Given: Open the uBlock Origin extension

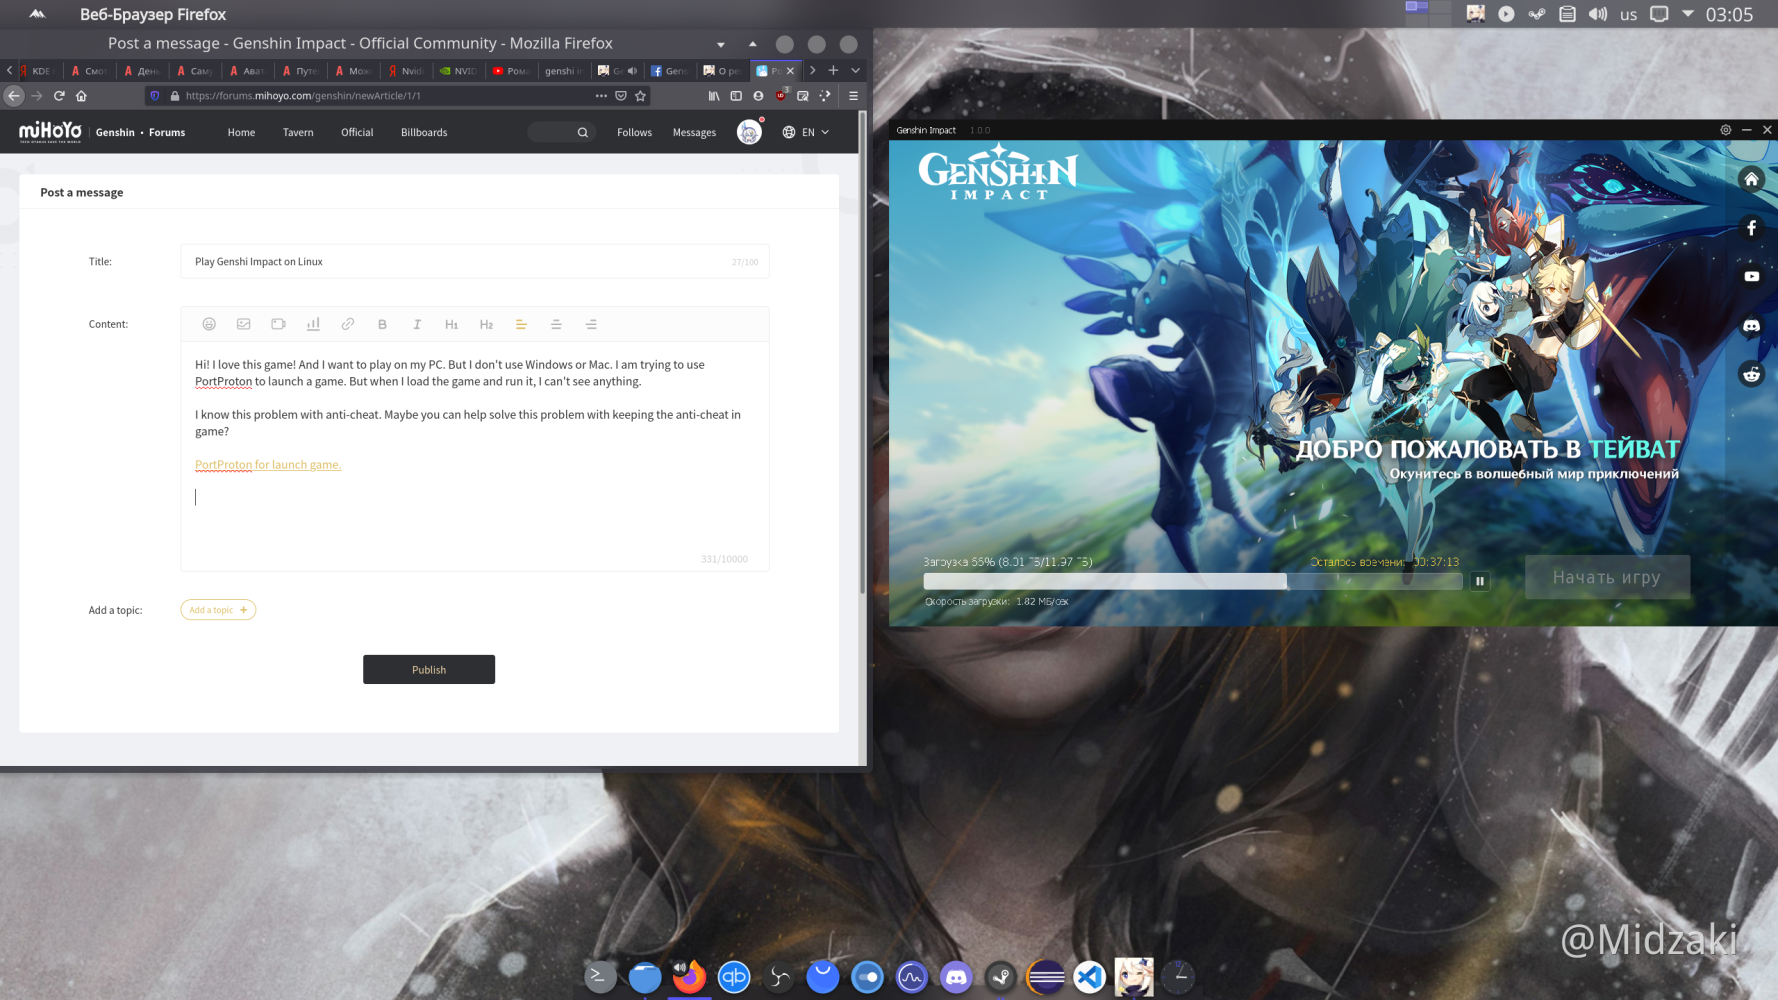Looking at the screenshot, I should 781,95.
